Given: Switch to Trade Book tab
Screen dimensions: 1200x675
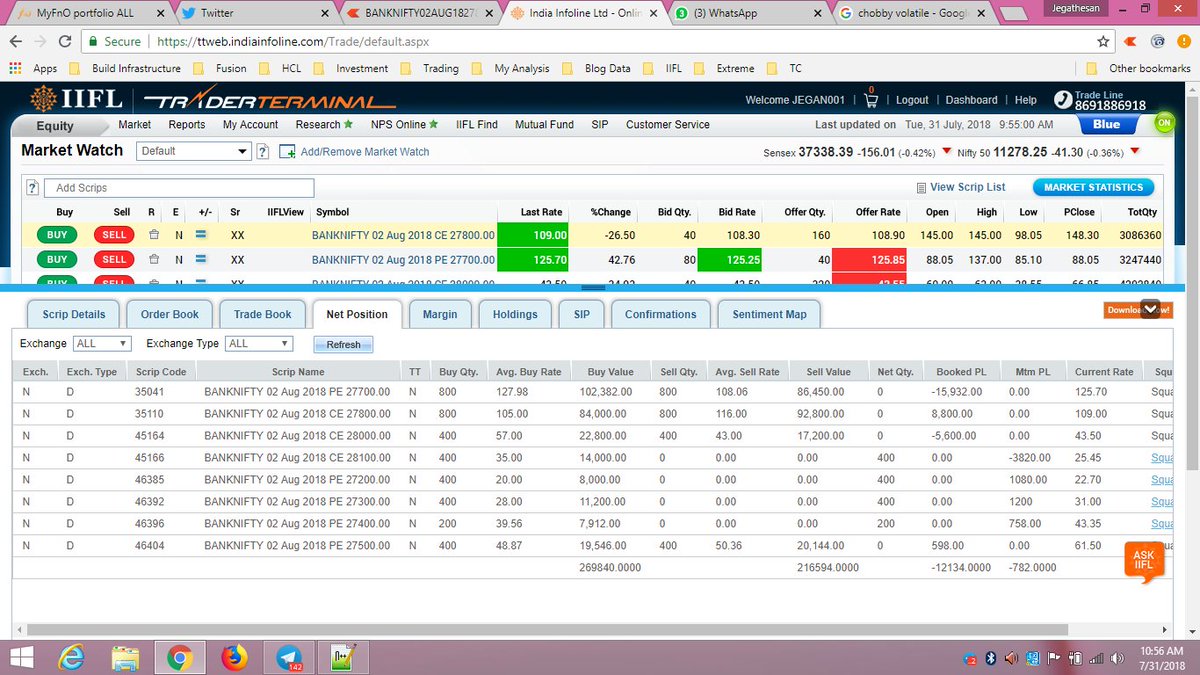Looking at the screenshot, I should 262,314.
